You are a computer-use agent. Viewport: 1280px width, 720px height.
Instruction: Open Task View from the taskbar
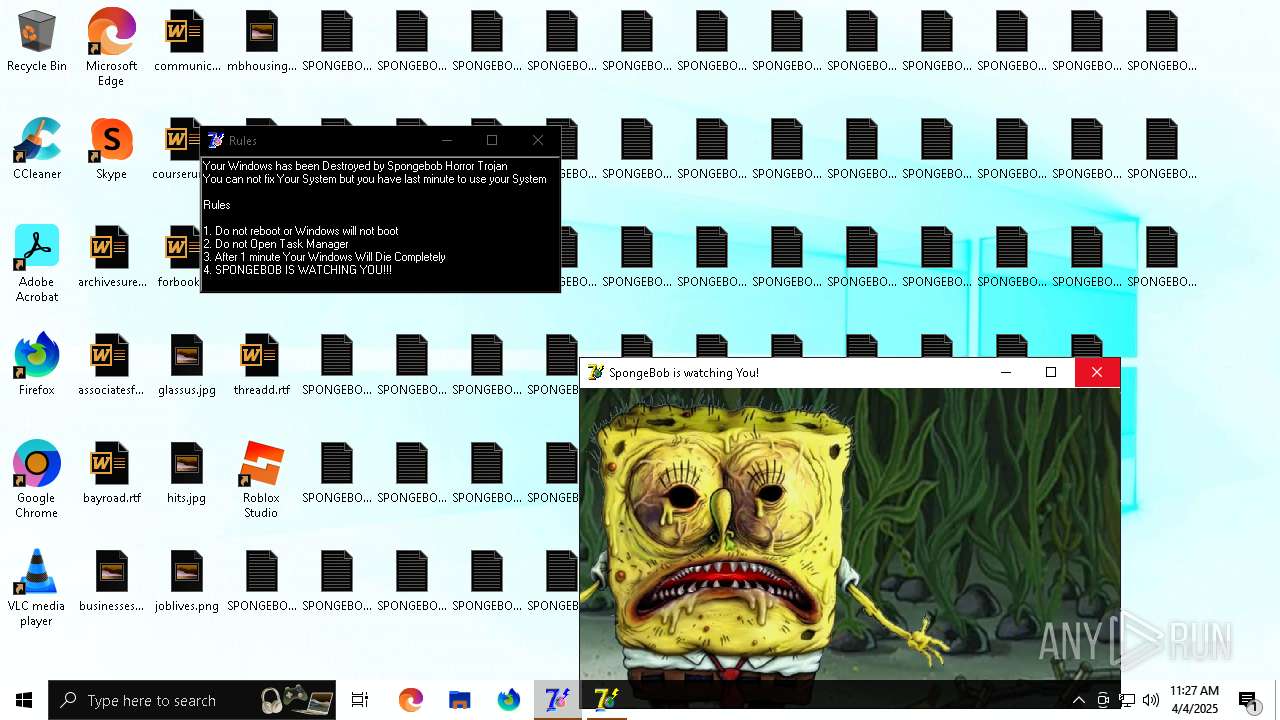(x=360, y=700)
